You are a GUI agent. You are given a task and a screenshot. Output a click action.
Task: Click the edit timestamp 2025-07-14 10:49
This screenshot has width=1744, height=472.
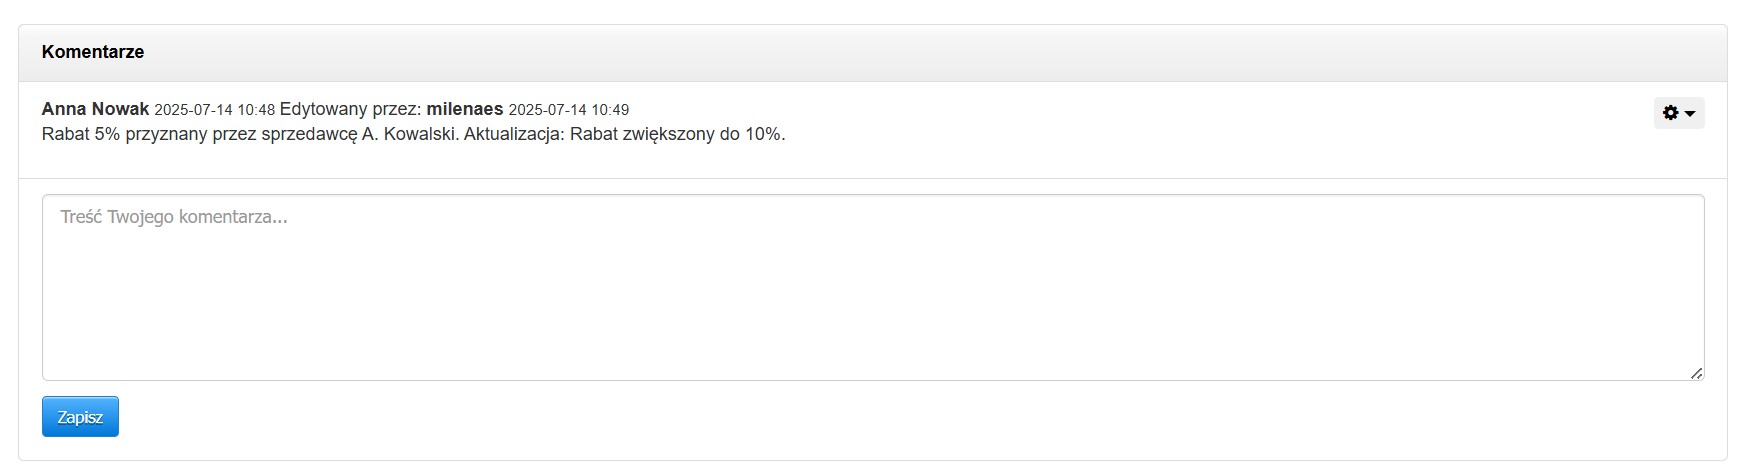pos(568,110)
